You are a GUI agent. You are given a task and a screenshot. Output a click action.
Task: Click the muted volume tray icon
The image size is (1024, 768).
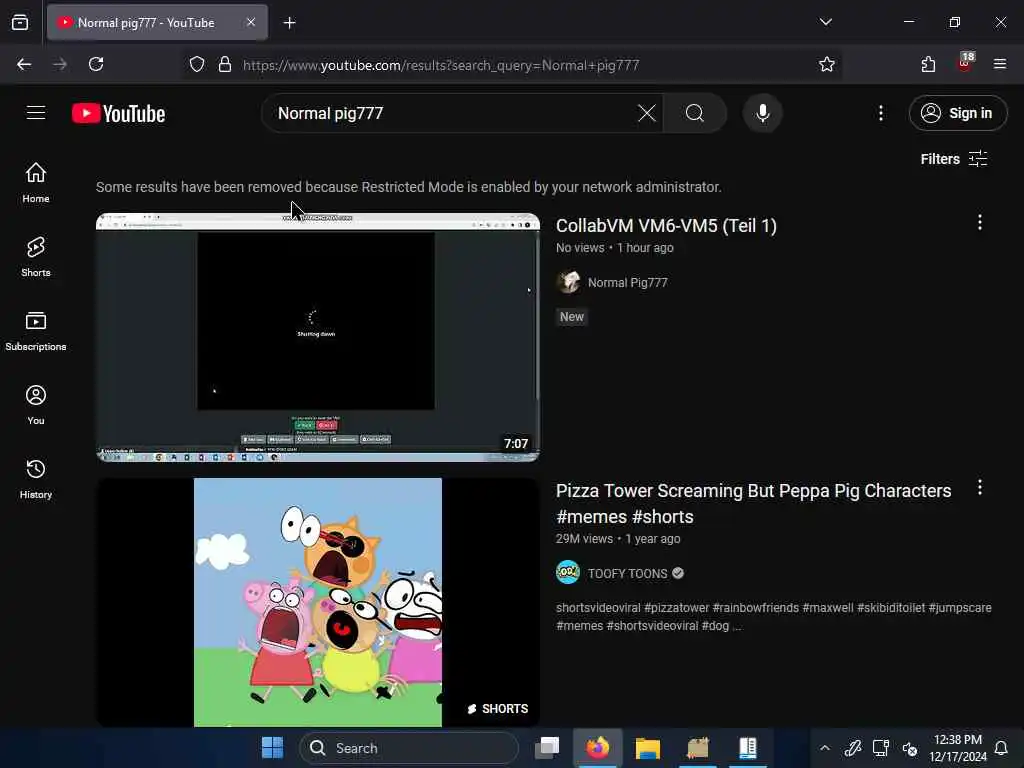tap(909, 748)
